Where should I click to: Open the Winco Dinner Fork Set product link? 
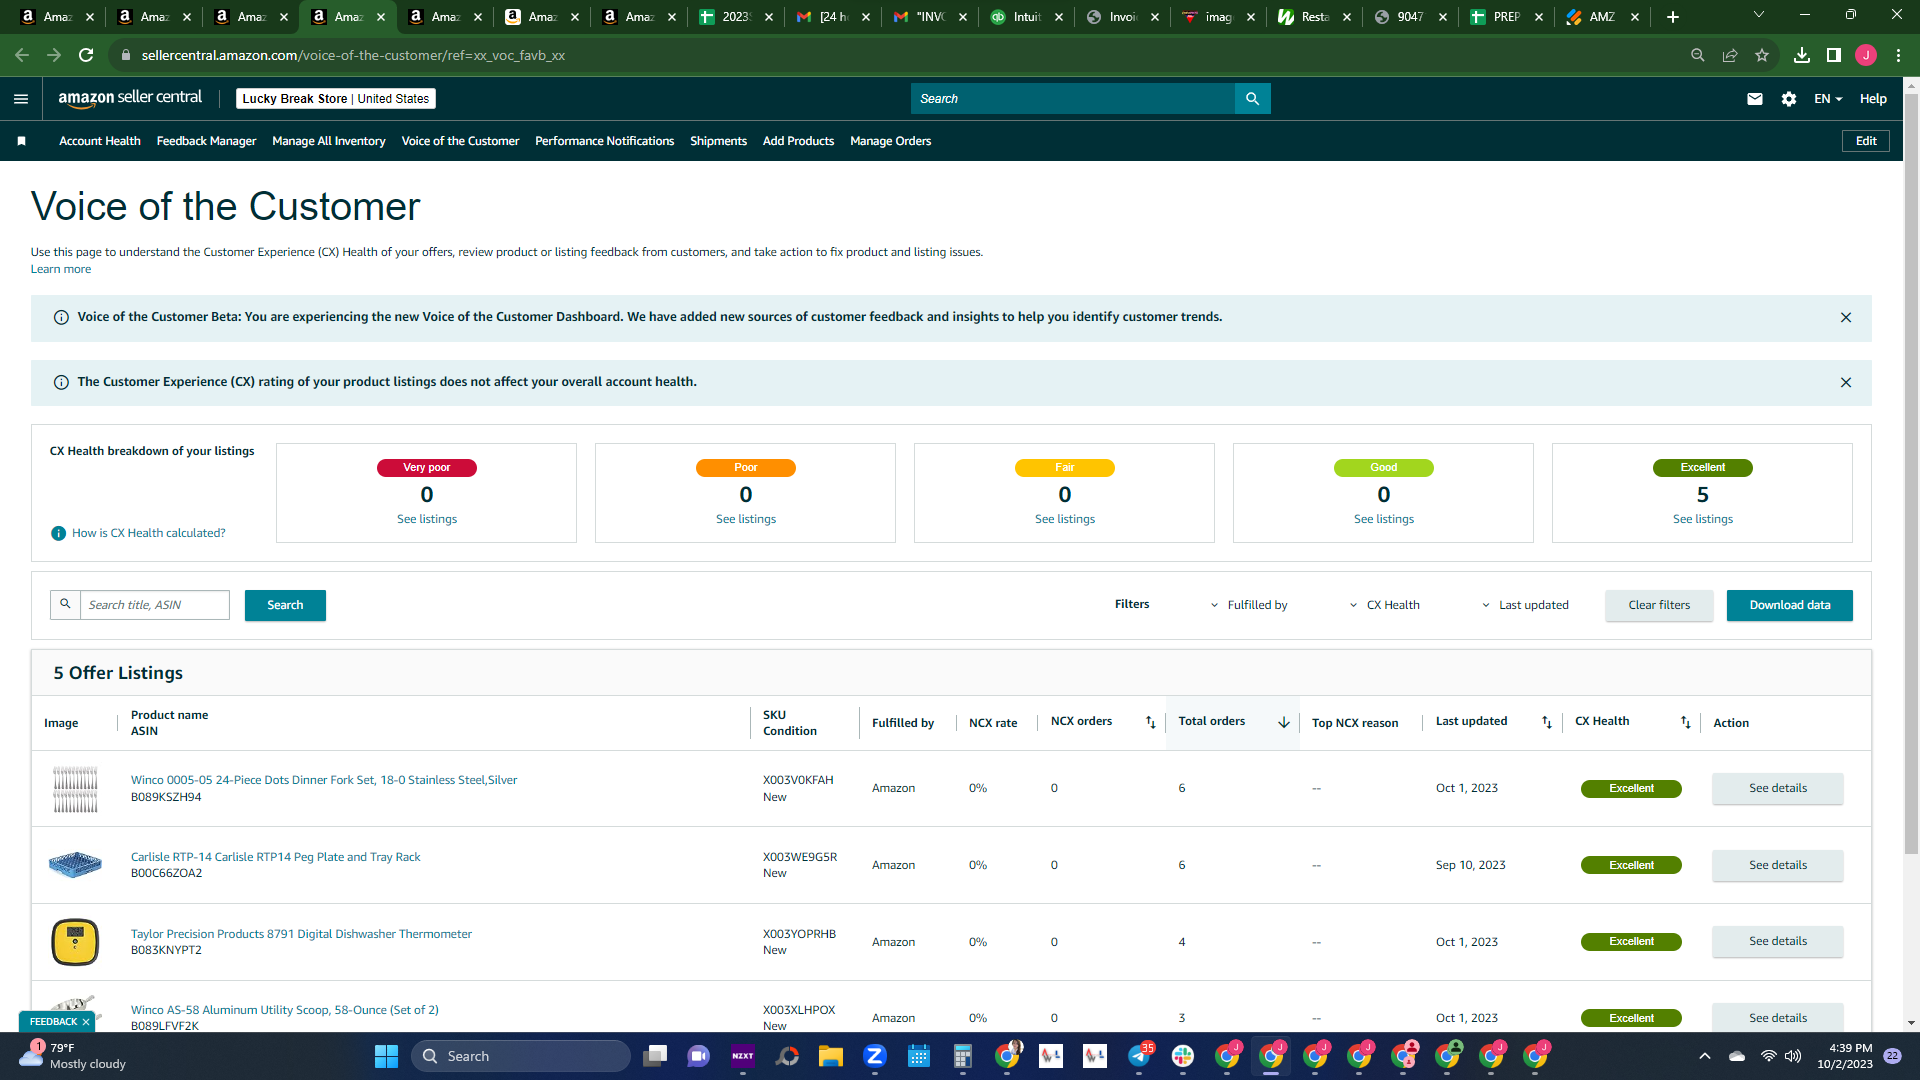(324, 780)
